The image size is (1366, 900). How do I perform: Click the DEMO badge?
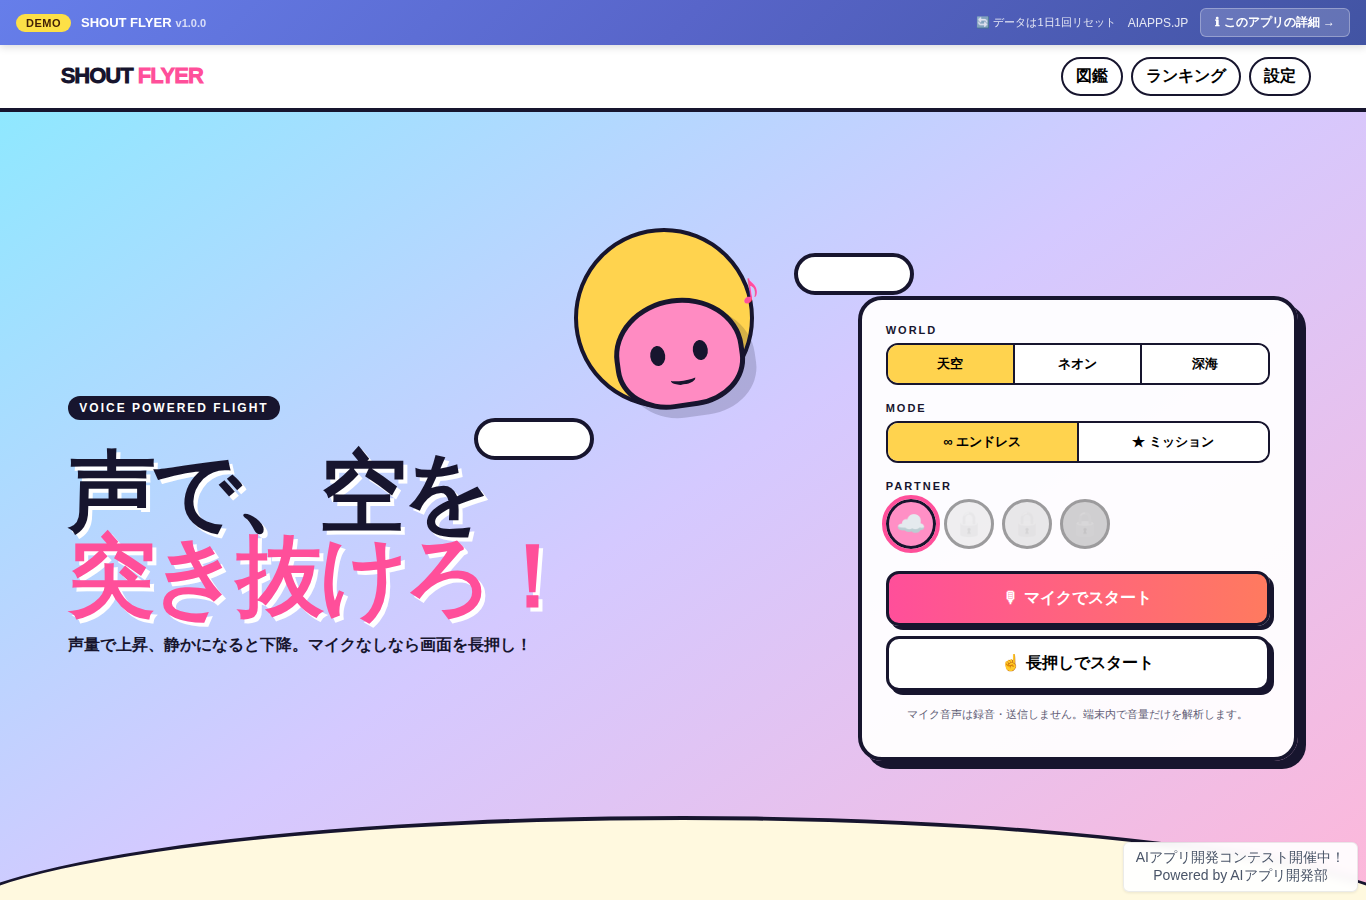click(43, 23)
